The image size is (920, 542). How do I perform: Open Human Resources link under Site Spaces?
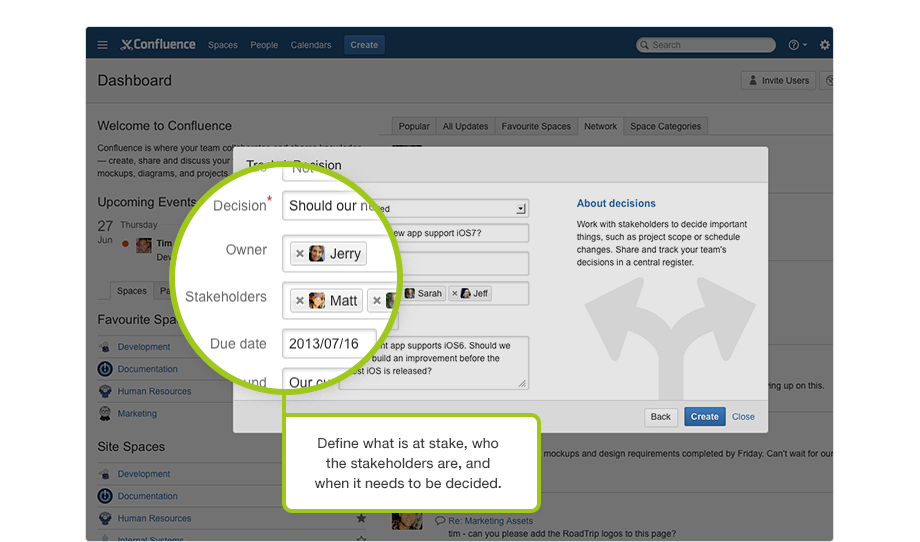click(x=154, y=519)
